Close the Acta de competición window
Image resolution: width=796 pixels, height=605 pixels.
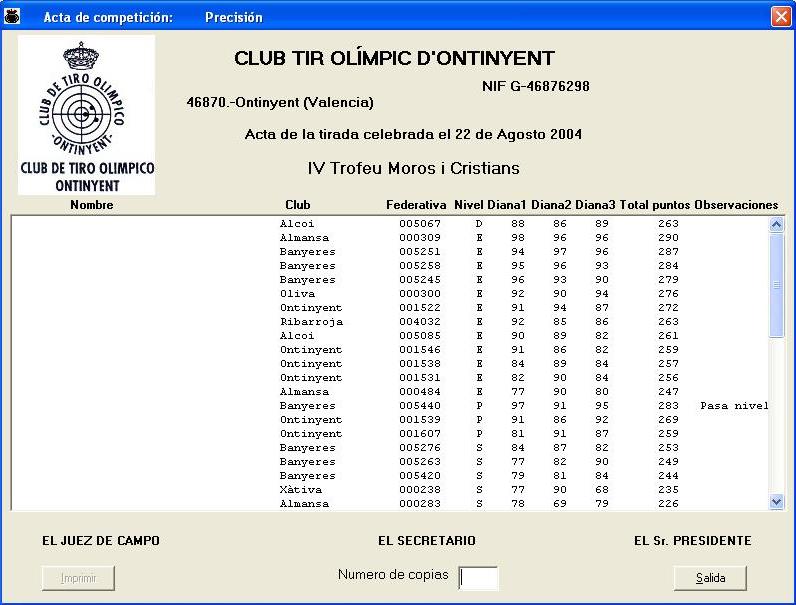(780, 16)
